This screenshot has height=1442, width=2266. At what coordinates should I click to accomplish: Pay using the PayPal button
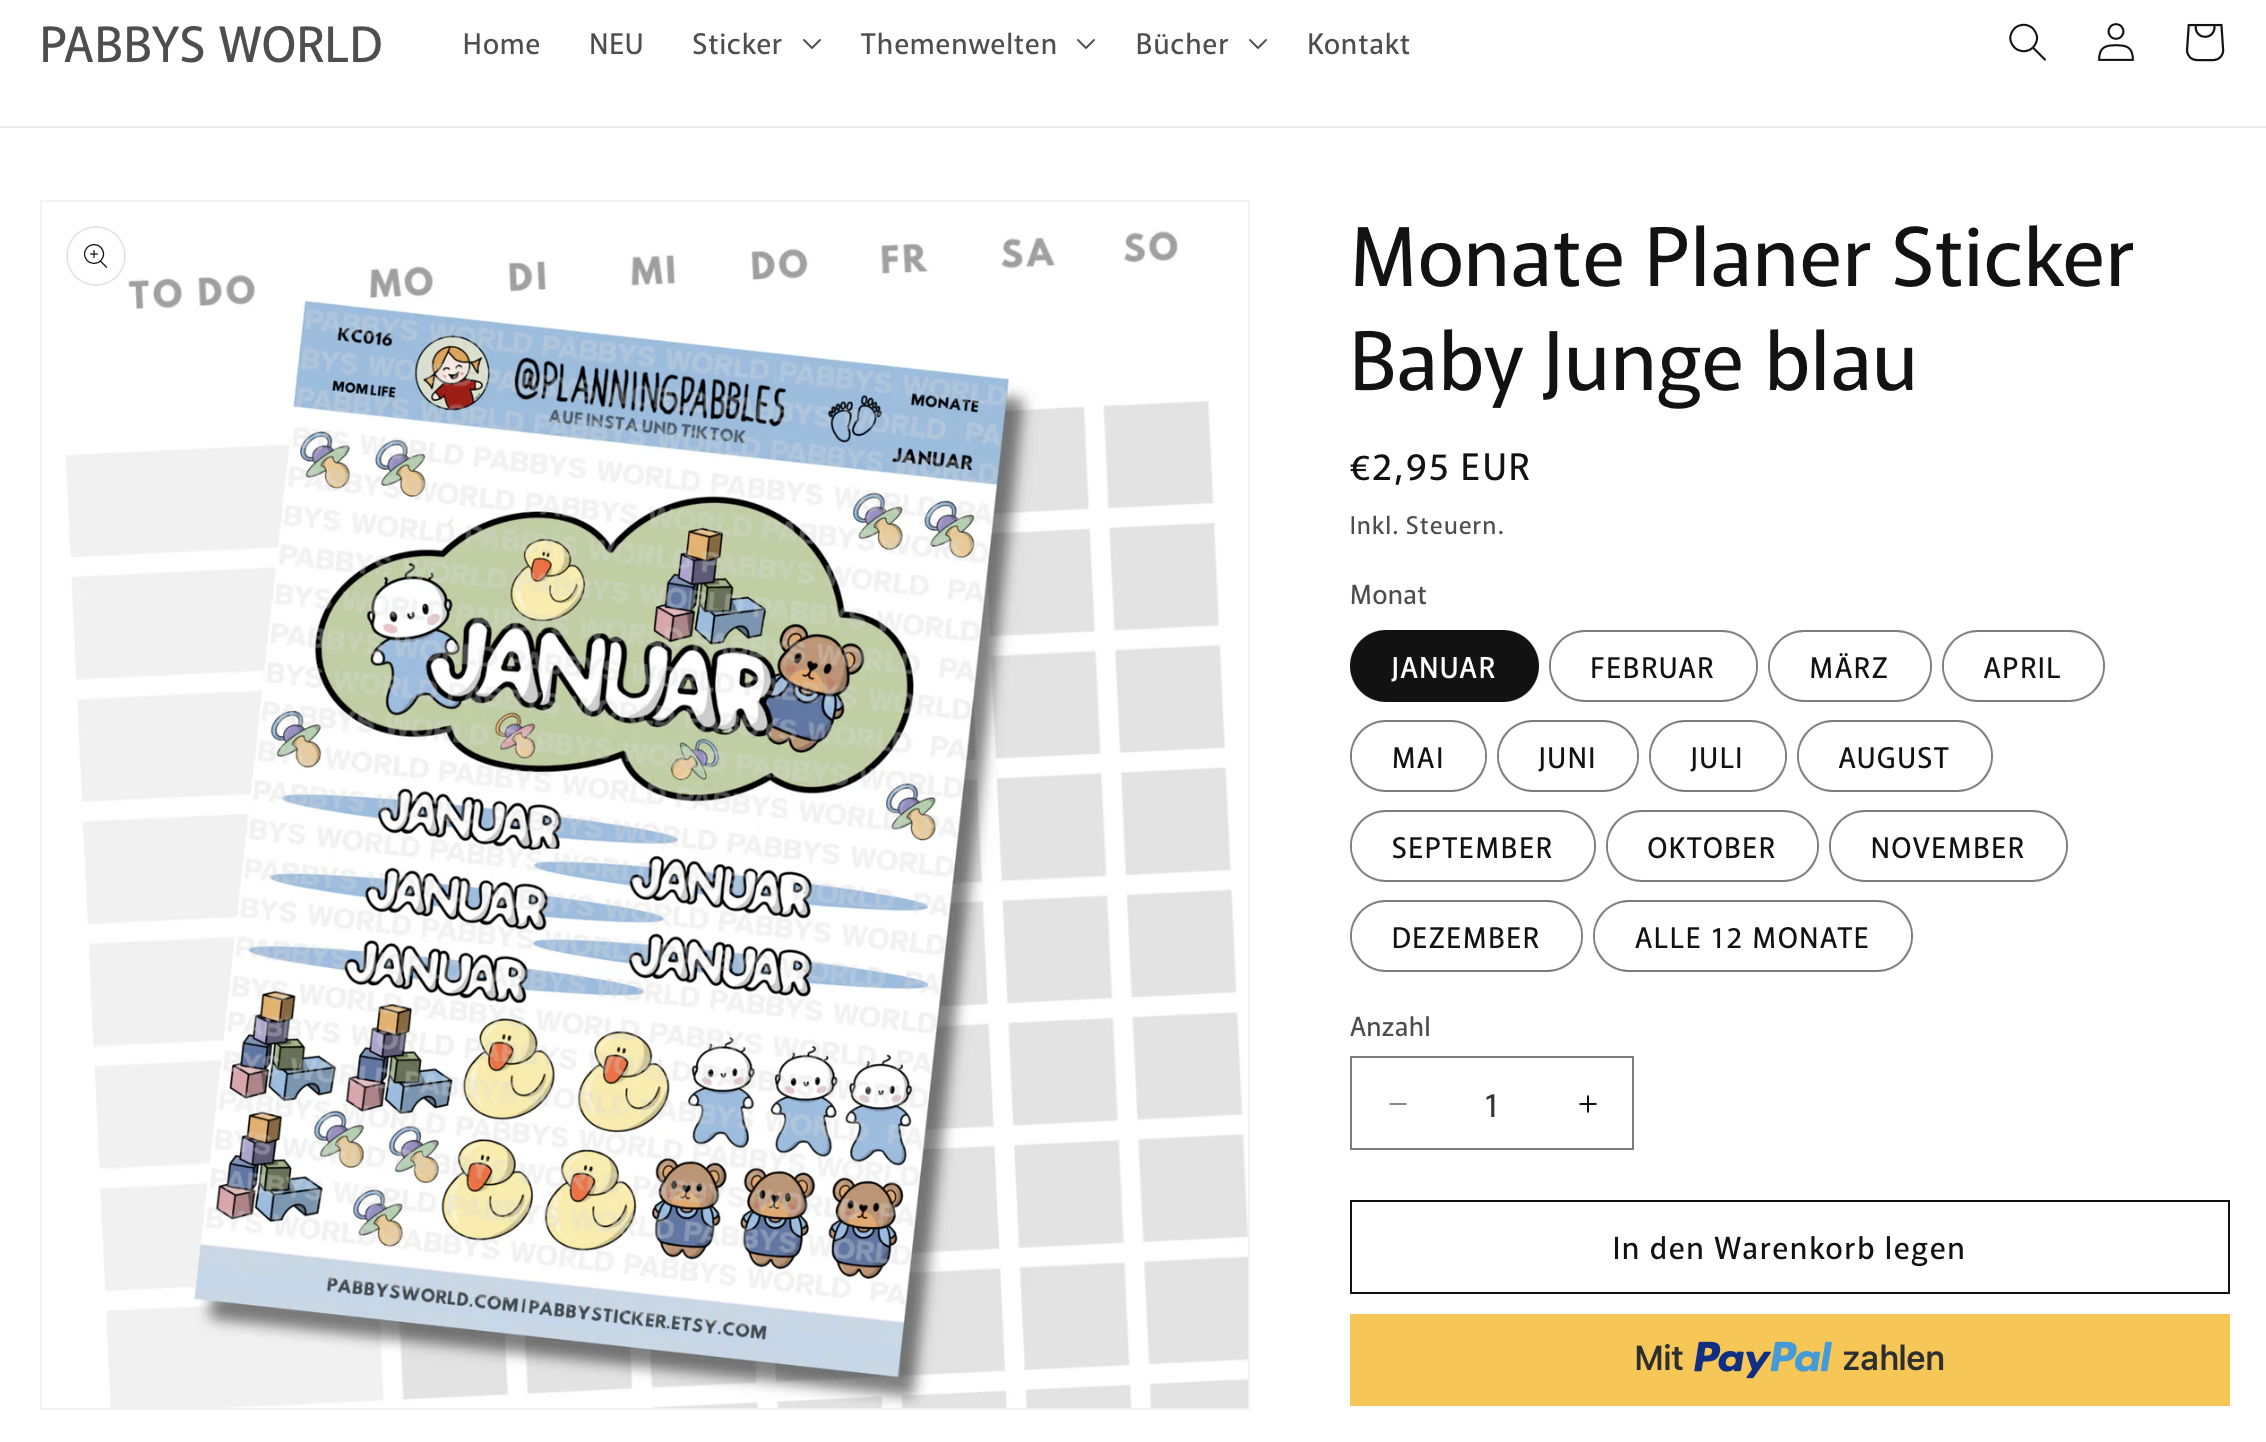[1789, 1359]
